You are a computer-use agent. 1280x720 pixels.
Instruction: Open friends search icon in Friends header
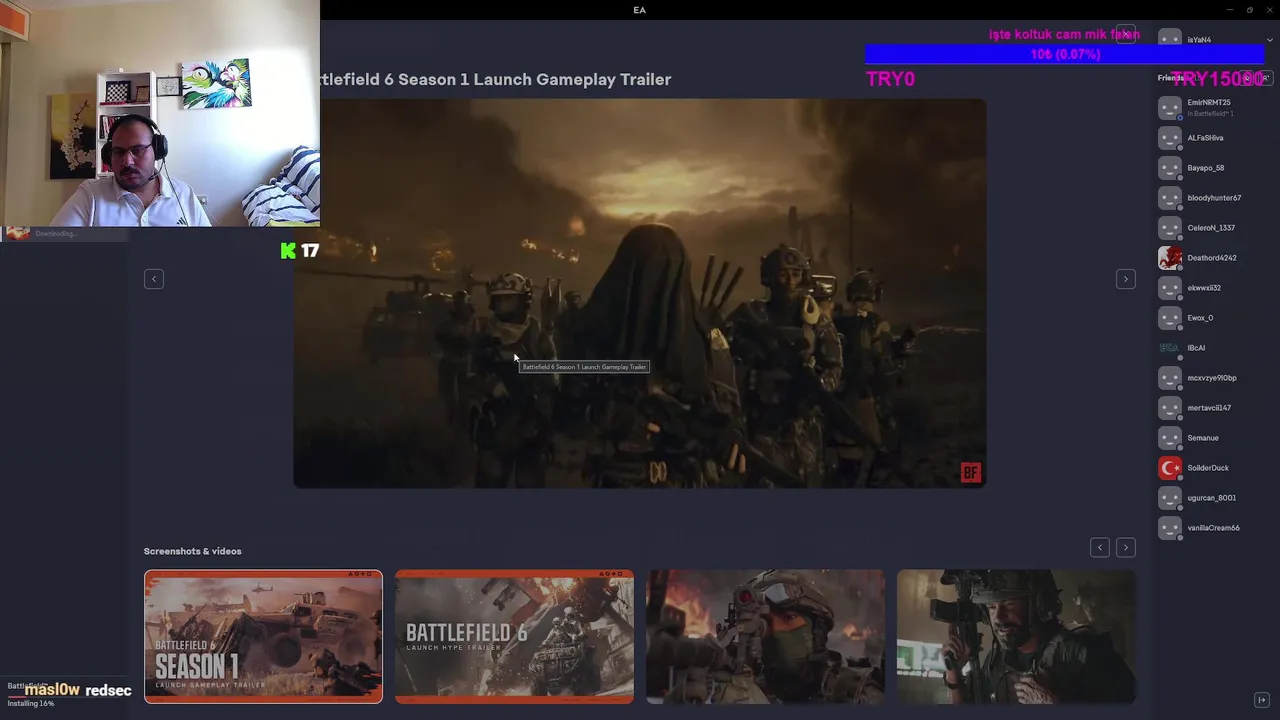[x=1247, y=78]
